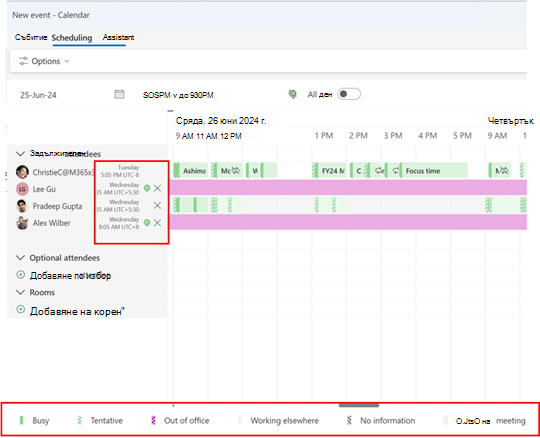Image resolution: width=540 pixels, height=438 pixels.
Task: Click ChristieC's profile avatar
Action: (22, 172)
